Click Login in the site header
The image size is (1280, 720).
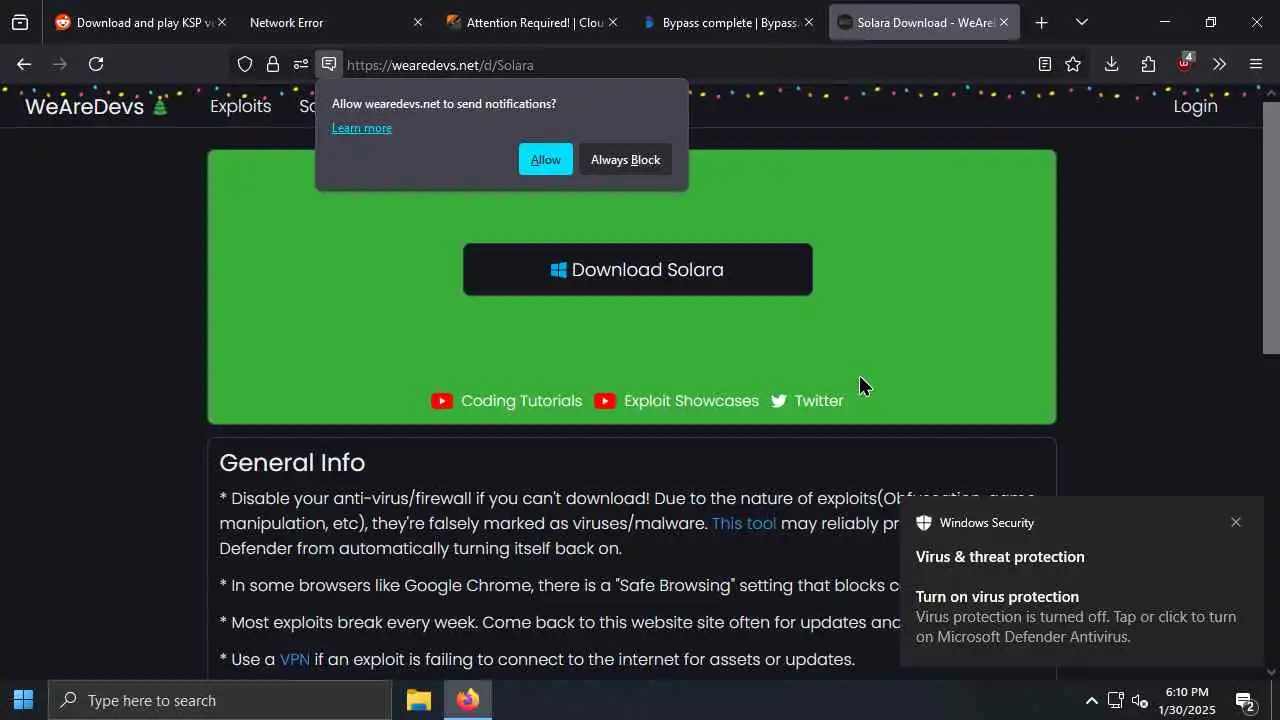1195,106
